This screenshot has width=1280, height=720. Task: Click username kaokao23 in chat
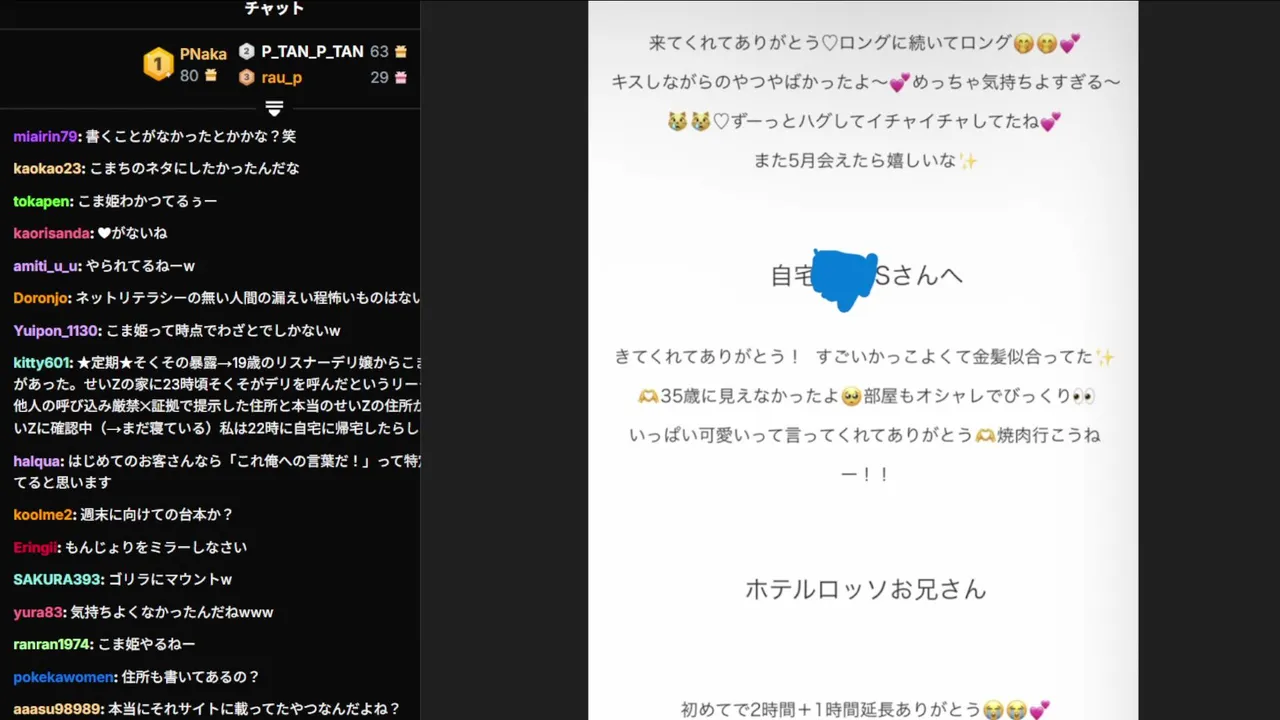(x=47, y=168)
